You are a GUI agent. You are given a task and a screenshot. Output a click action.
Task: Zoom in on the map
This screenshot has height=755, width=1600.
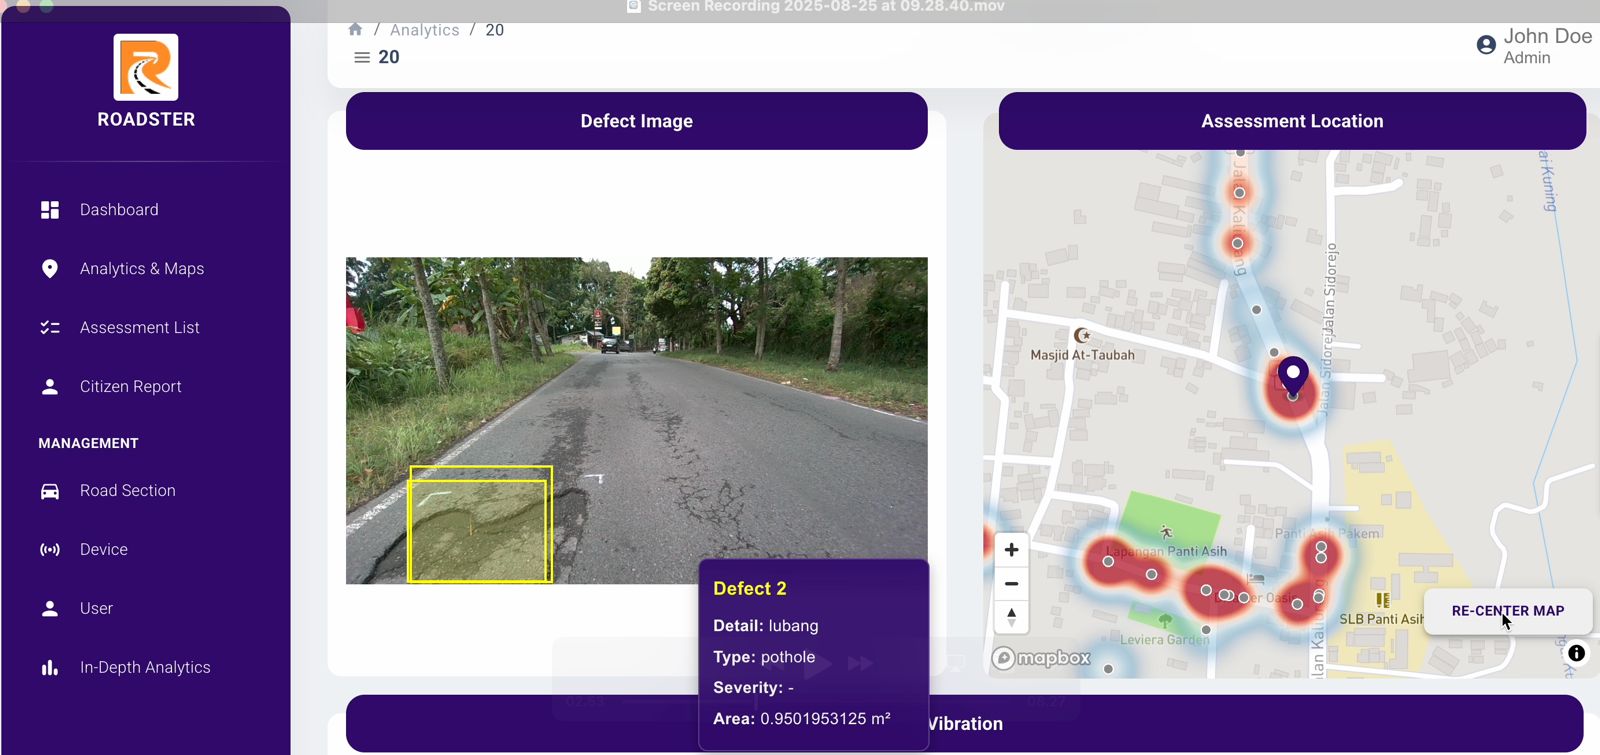1011,550
